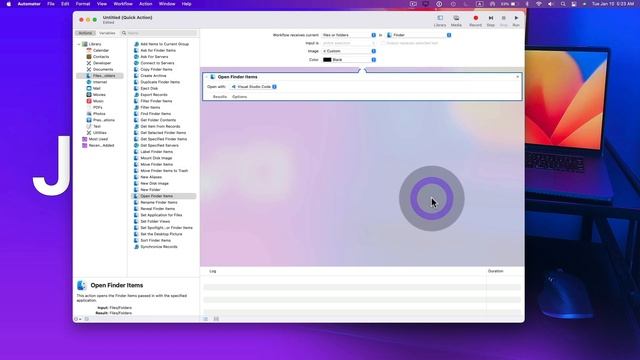Open the Workflow menu
Image resolution: width=640 pixels, height=360 pixels.
(x=123, y=4)
